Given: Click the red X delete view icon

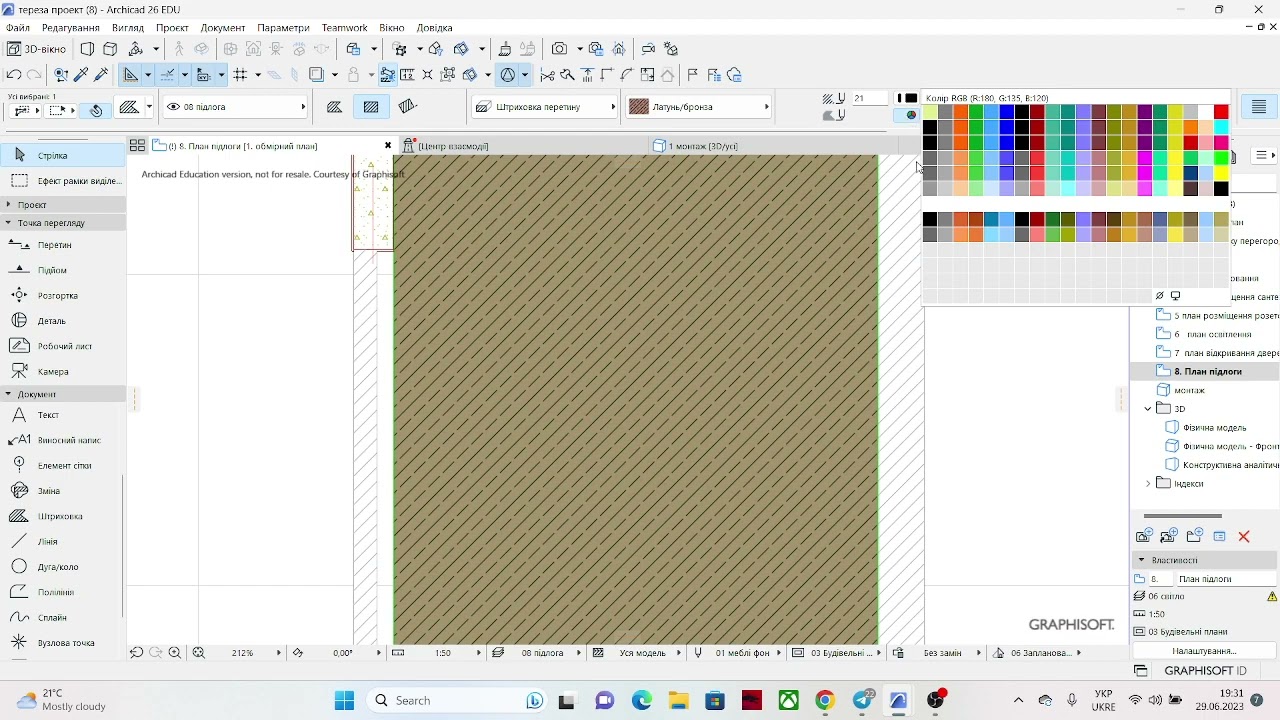Looking at the screenshot, I should point(1244,537).
